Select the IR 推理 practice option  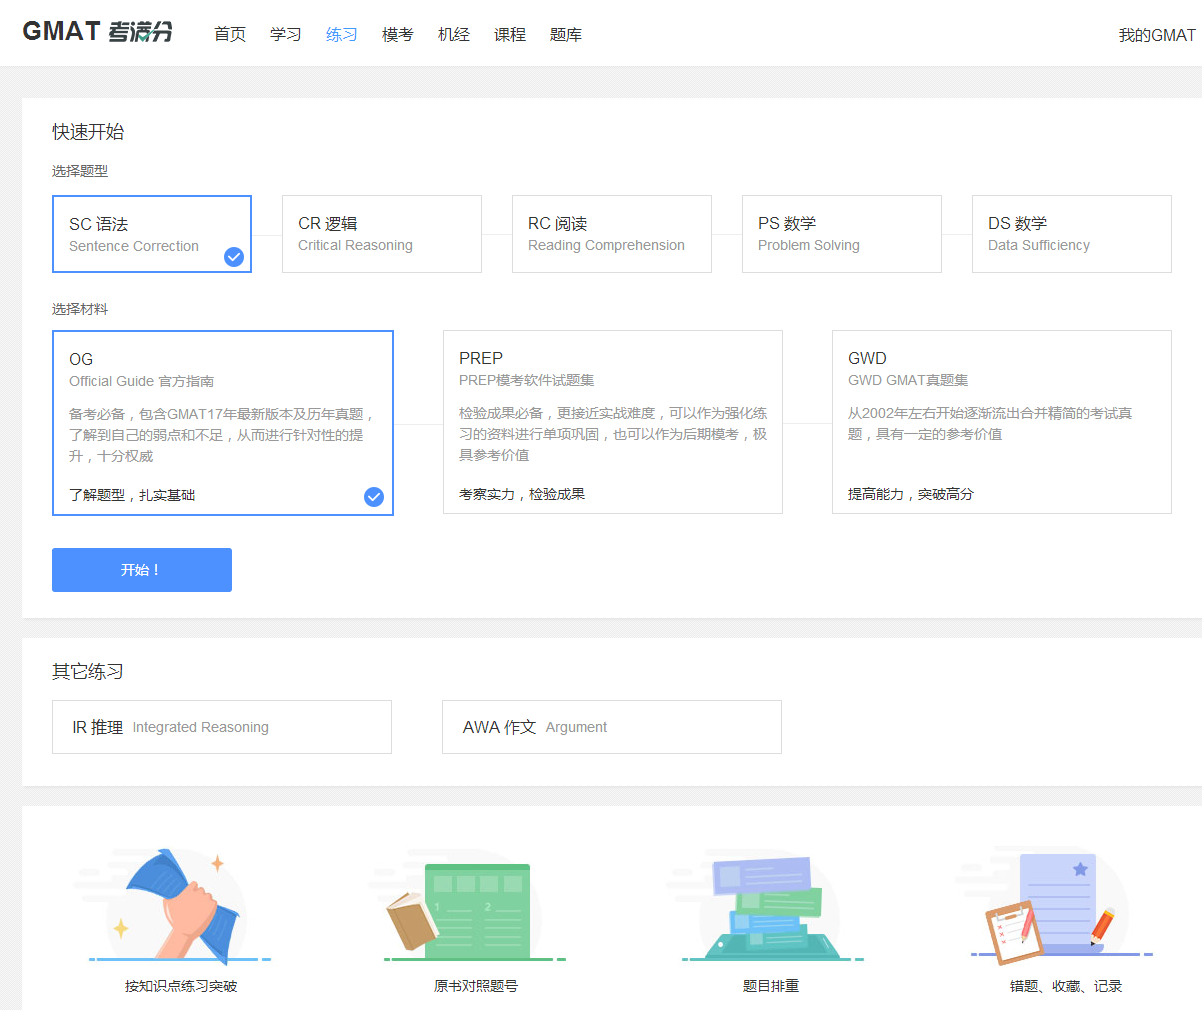221,727
